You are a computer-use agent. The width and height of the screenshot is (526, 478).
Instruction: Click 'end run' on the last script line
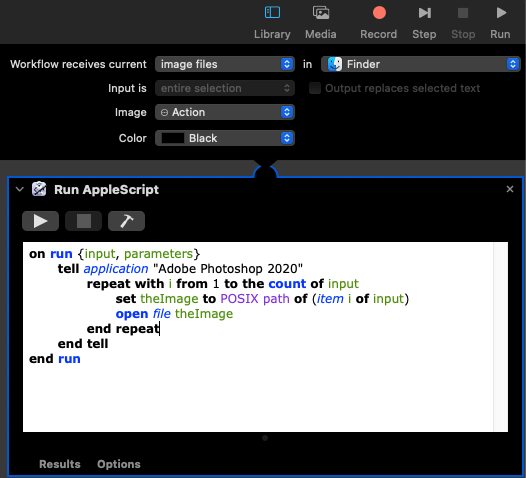click(x=55, y=359)
